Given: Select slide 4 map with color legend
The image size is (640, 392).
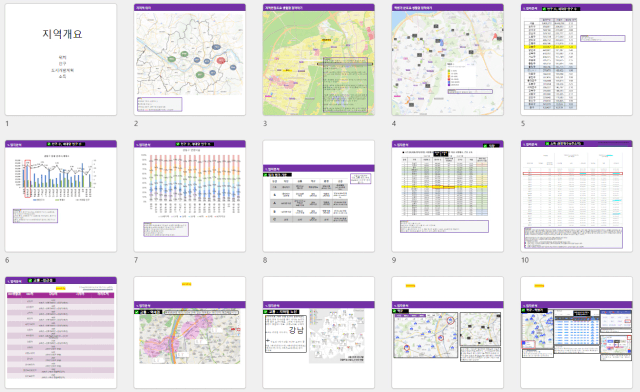Looking at the screenshot, I should (x=448, y=60).
